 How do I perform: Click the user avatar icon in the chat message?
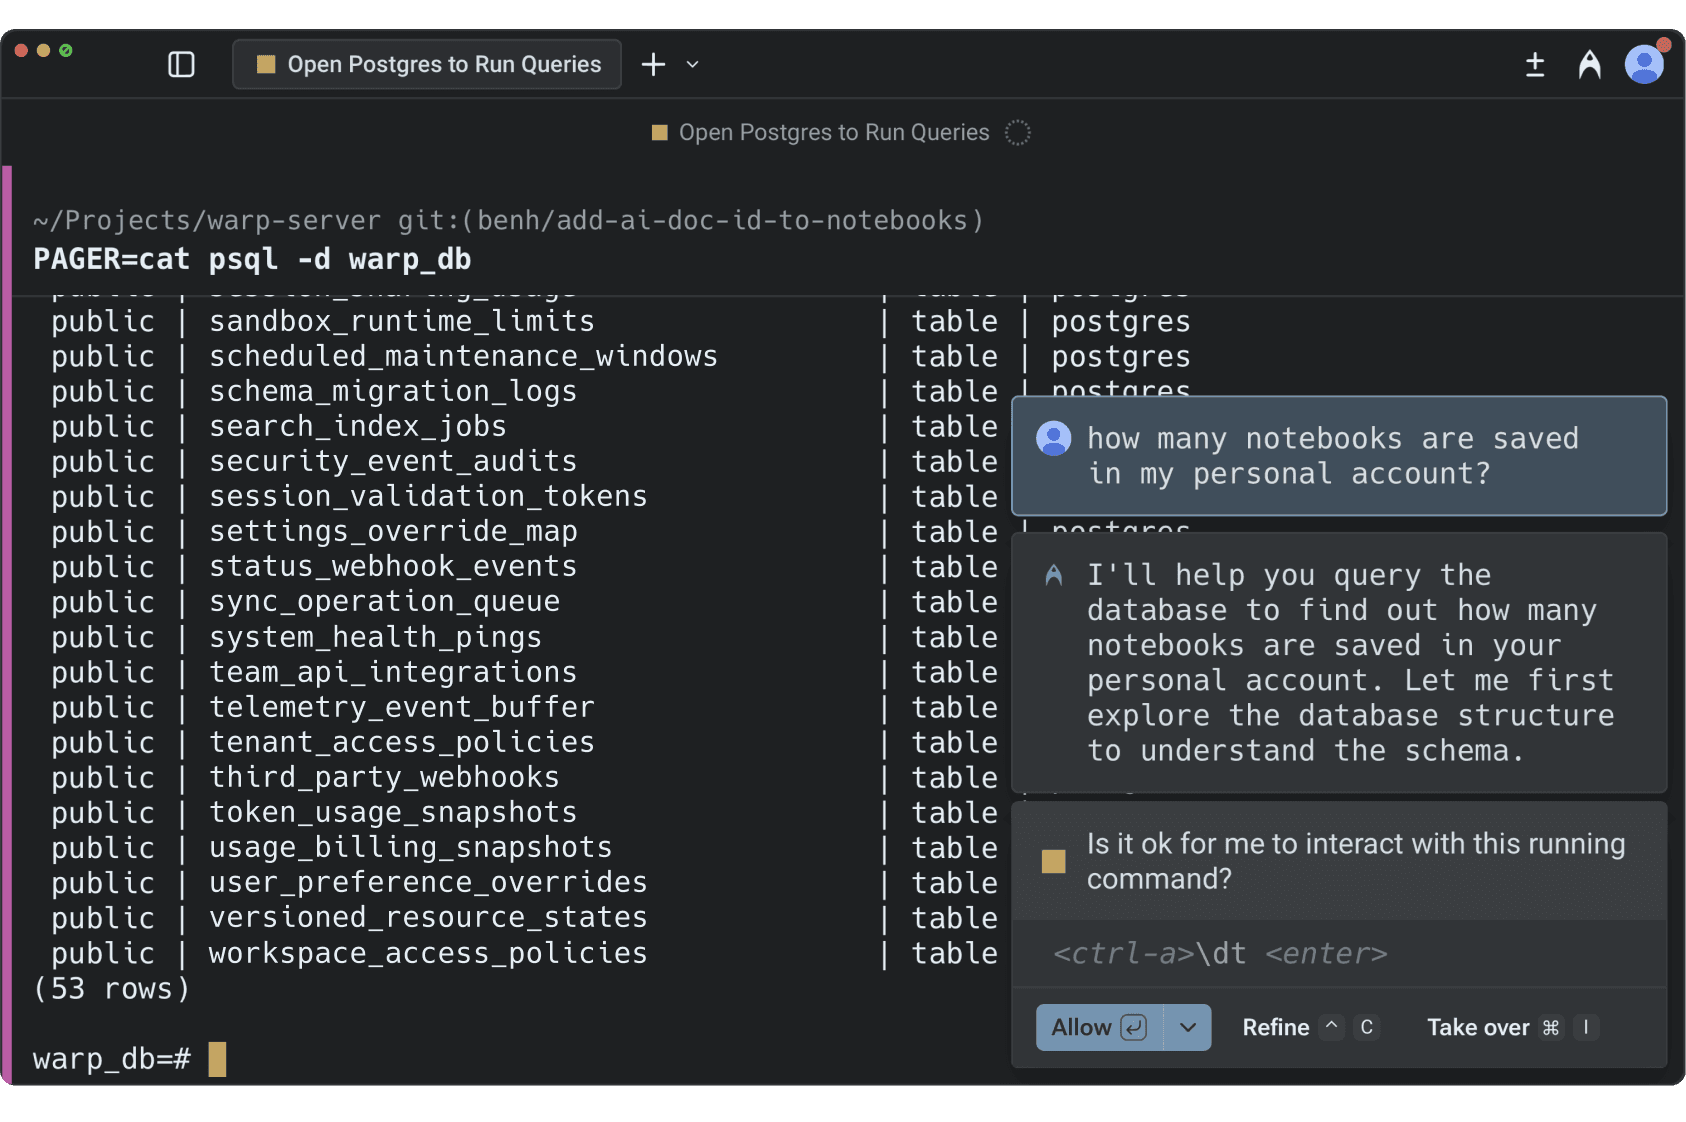point(1053,438)
